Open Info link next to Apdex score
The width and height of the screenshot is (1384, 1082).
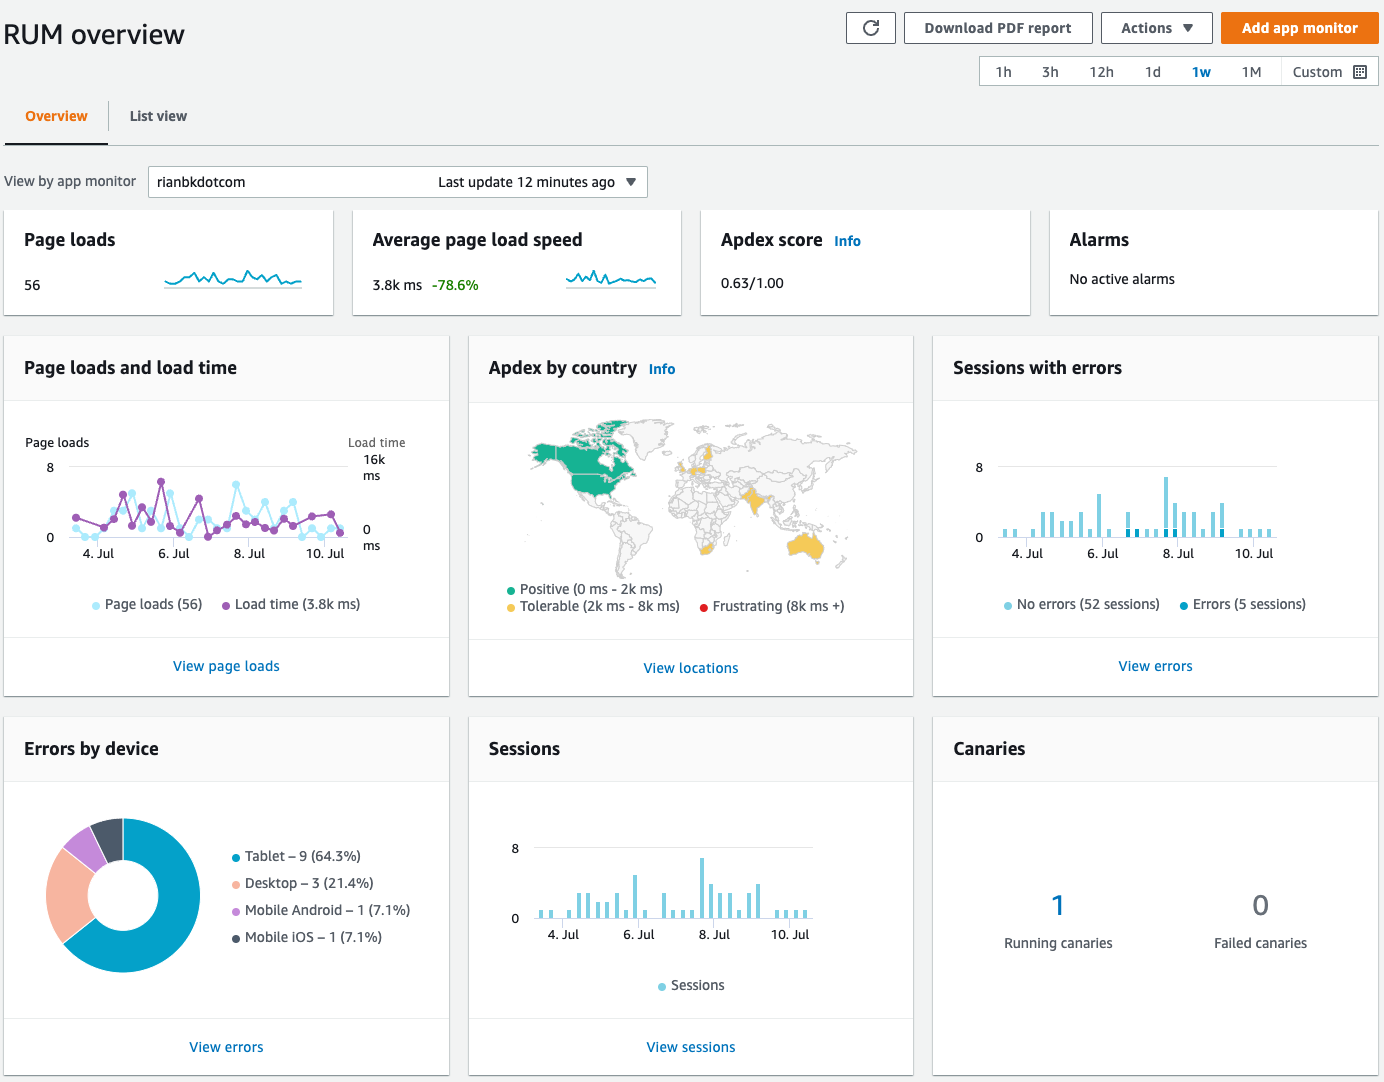(847, 241)
